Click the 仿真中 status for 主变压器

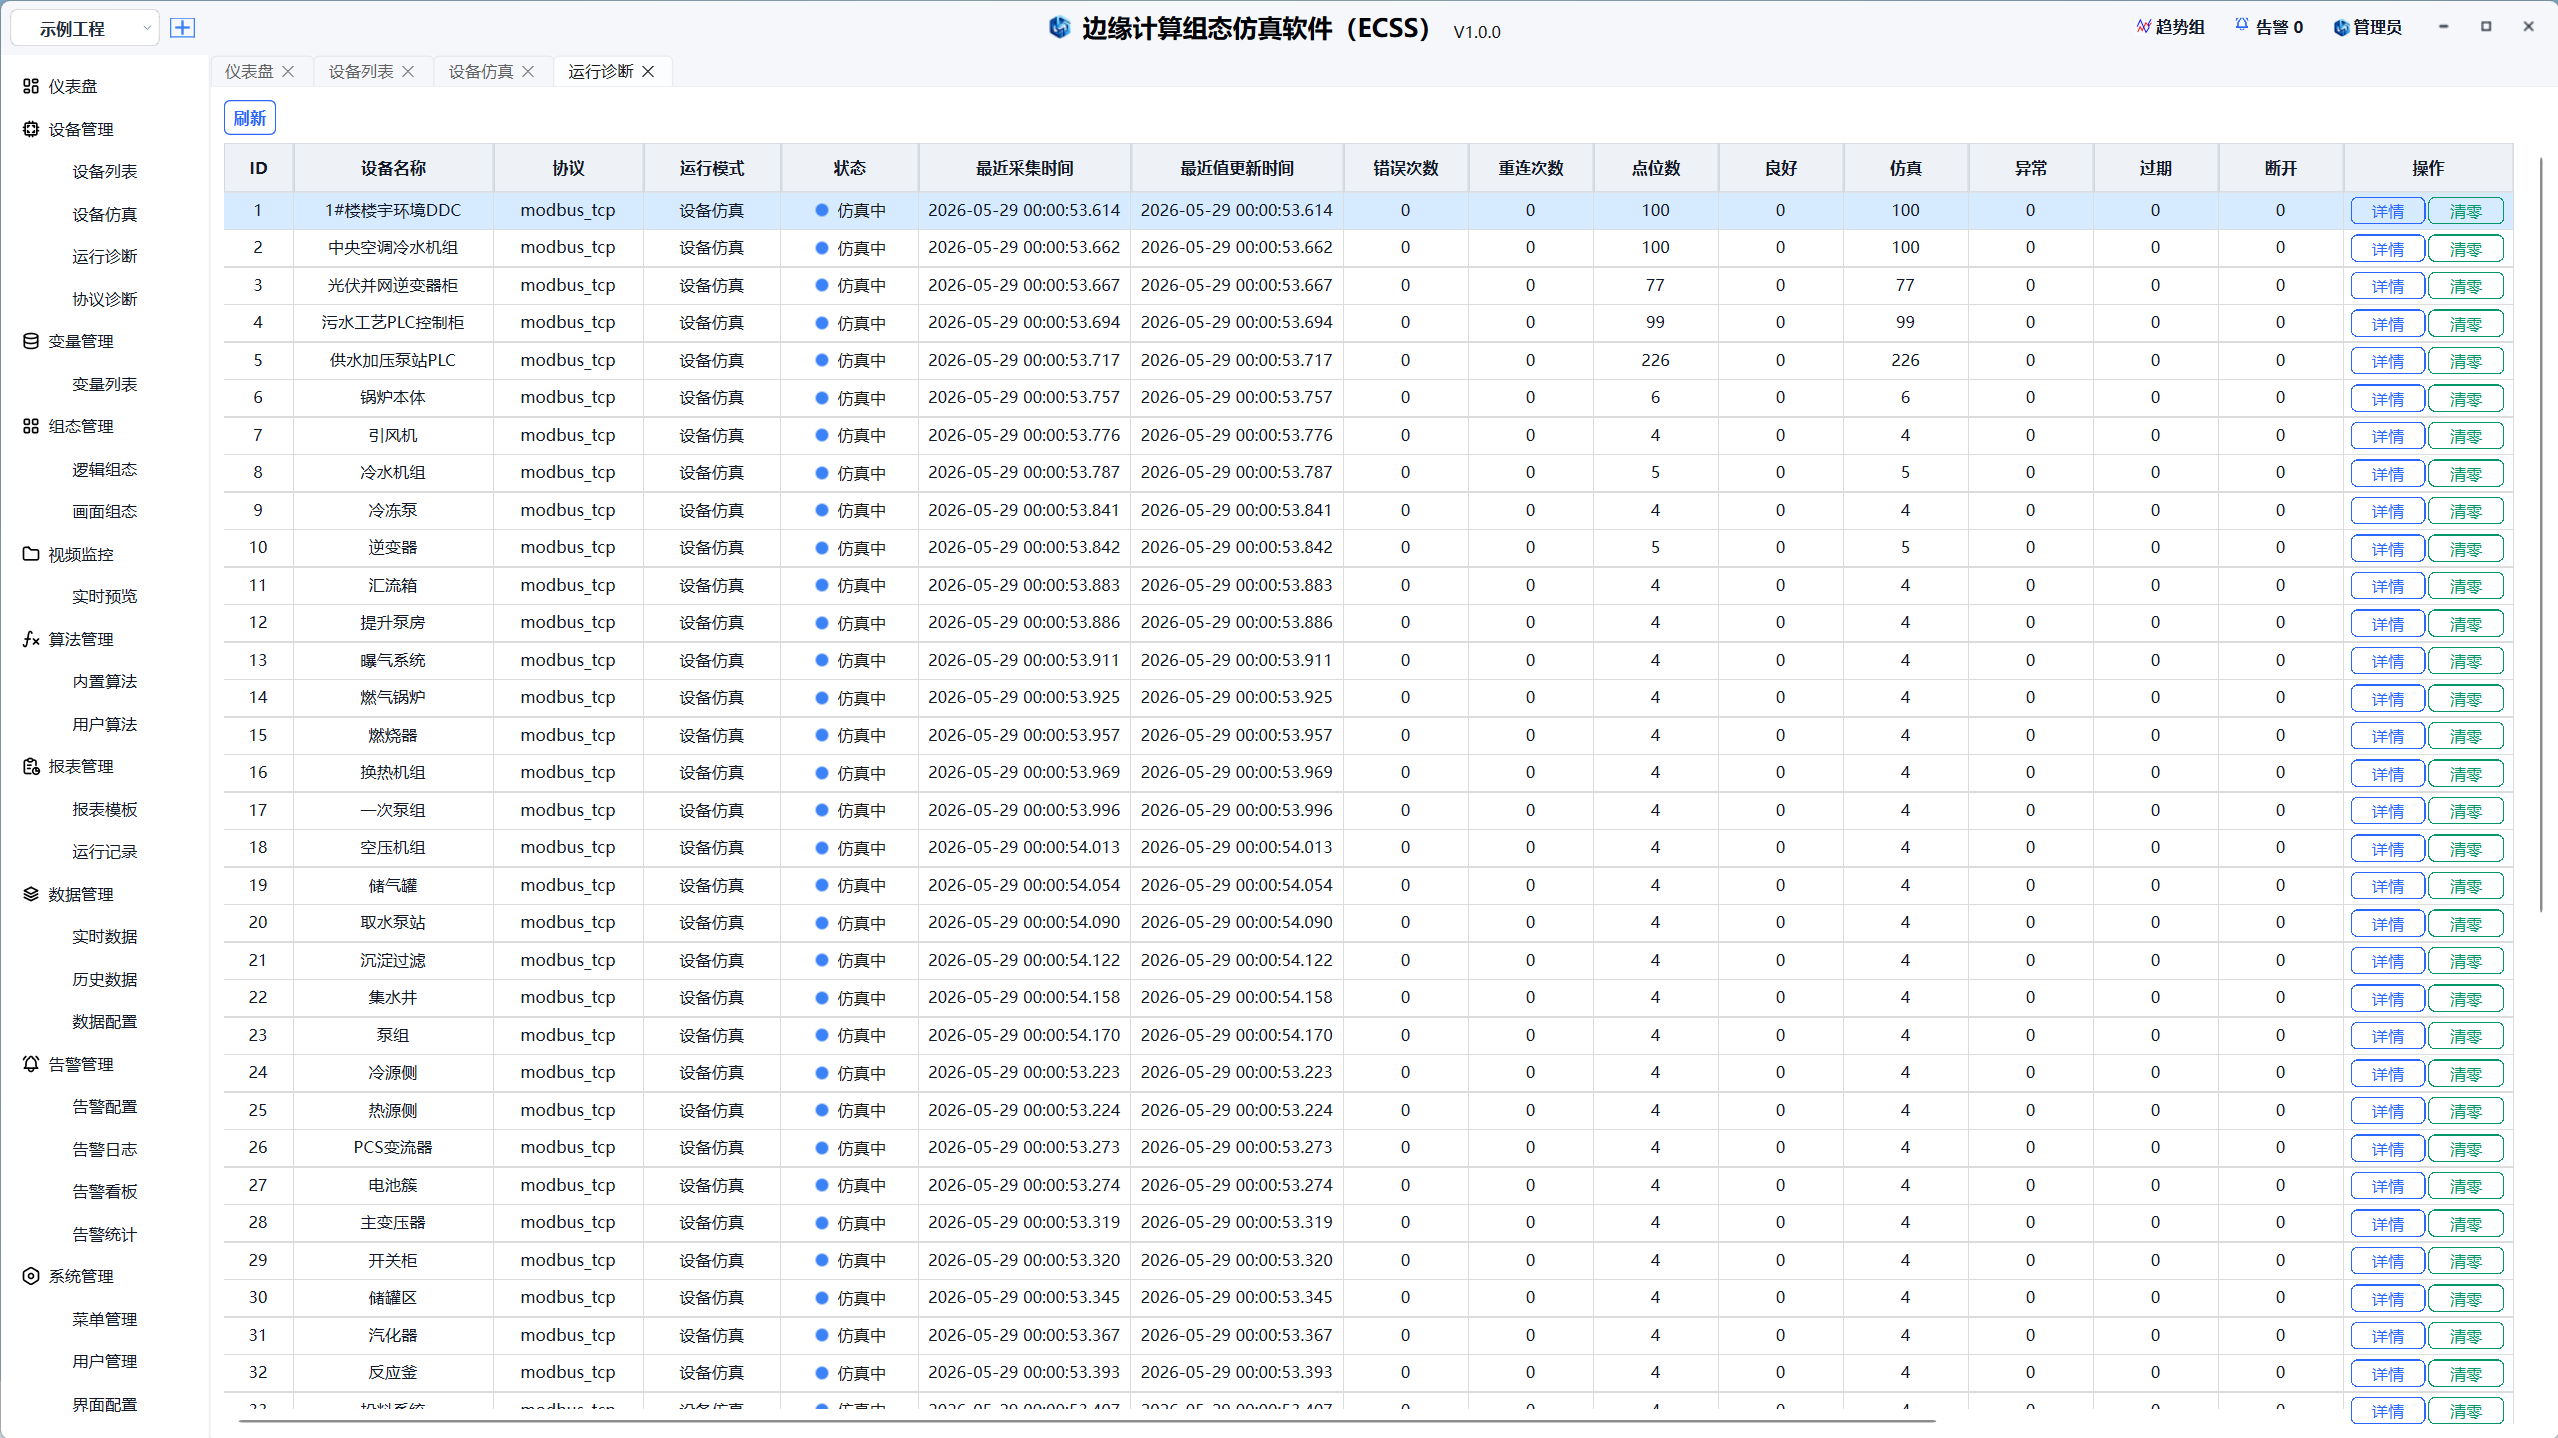[850, 1223]
